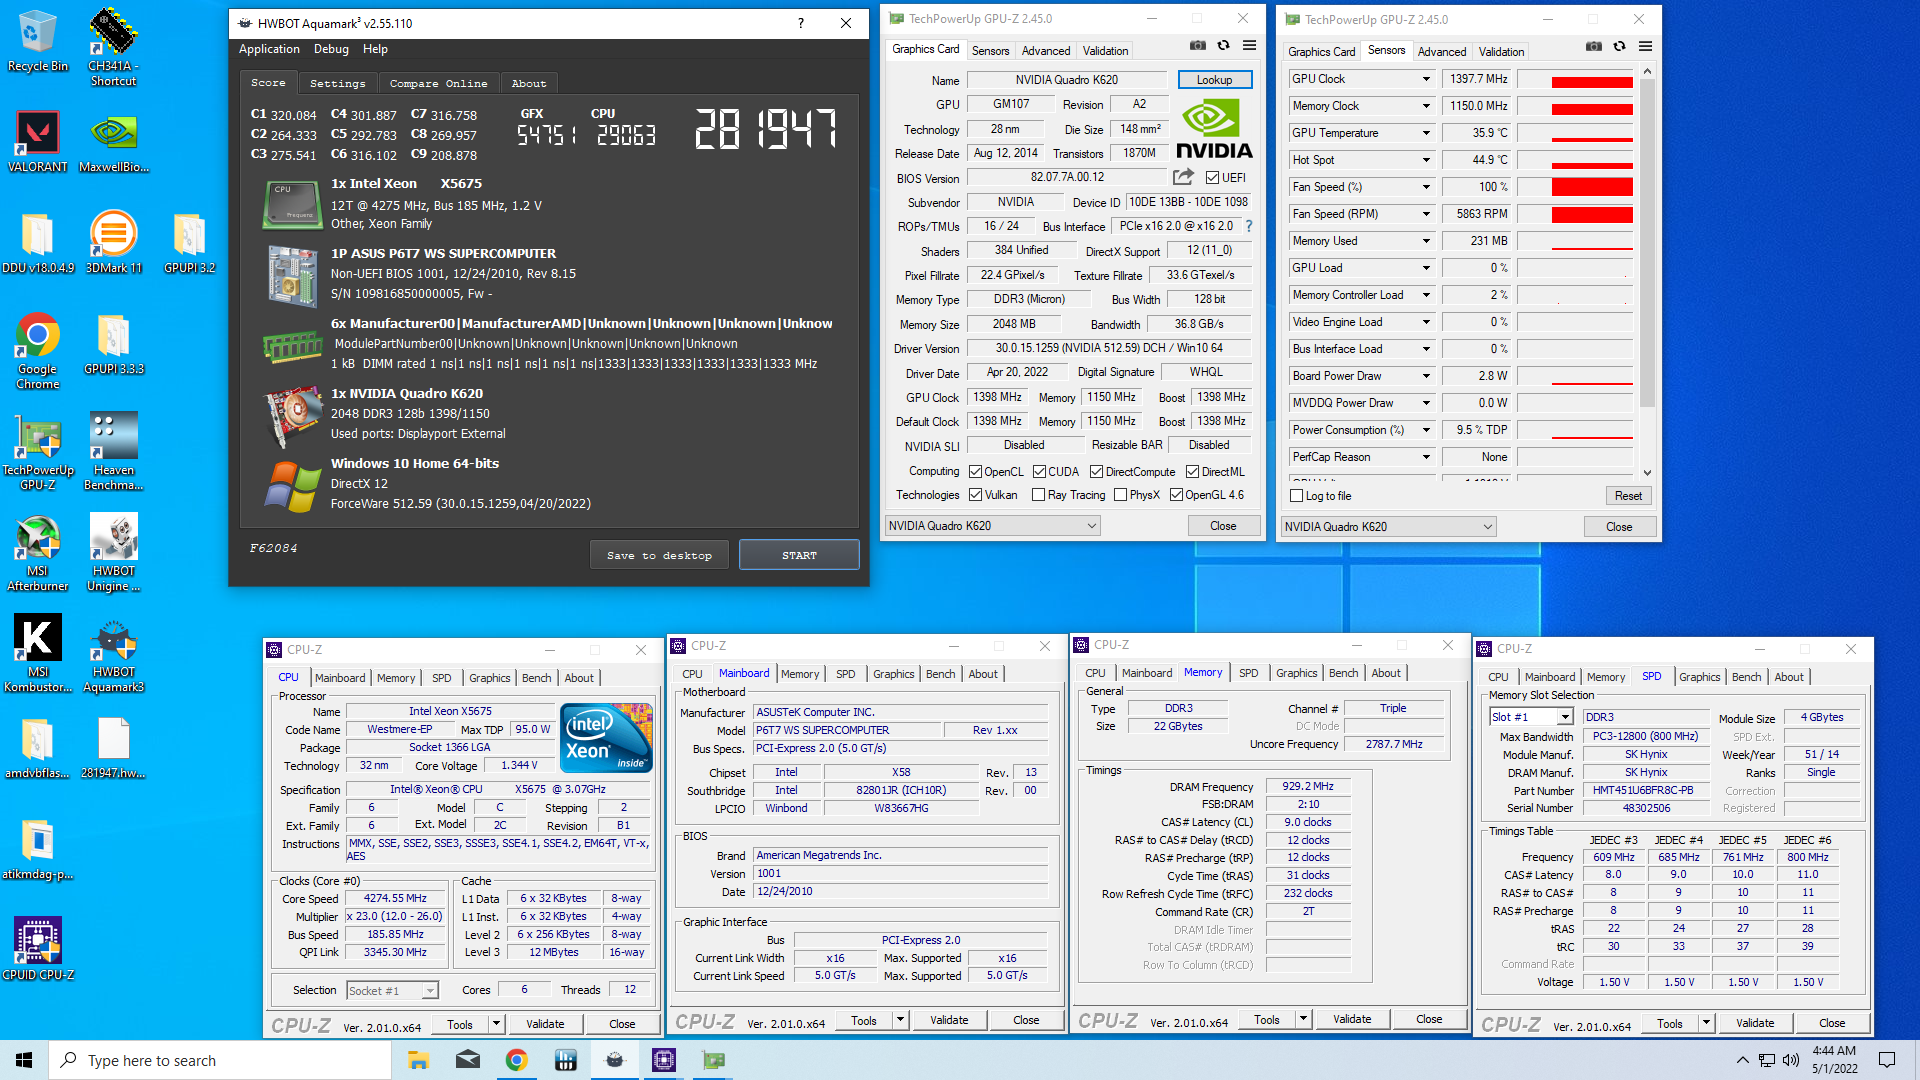Take GPU-Z screenshot with camera icon in Graphics Card window
Viewport: 1920px width, 1080px height.
point(1197,45)
